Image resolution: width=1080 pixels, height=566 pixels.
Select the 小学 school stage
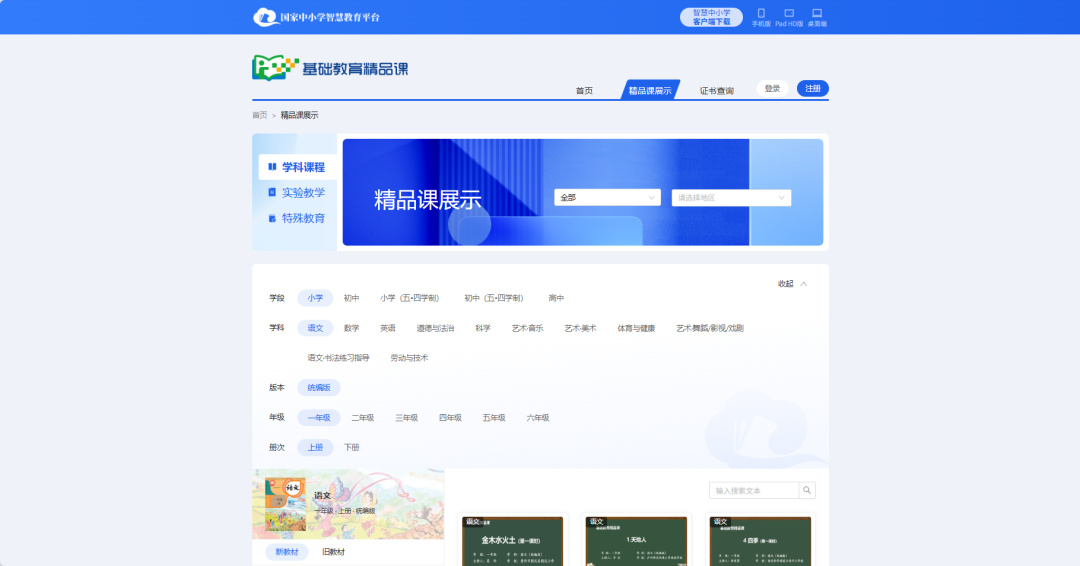pos(315,298)
